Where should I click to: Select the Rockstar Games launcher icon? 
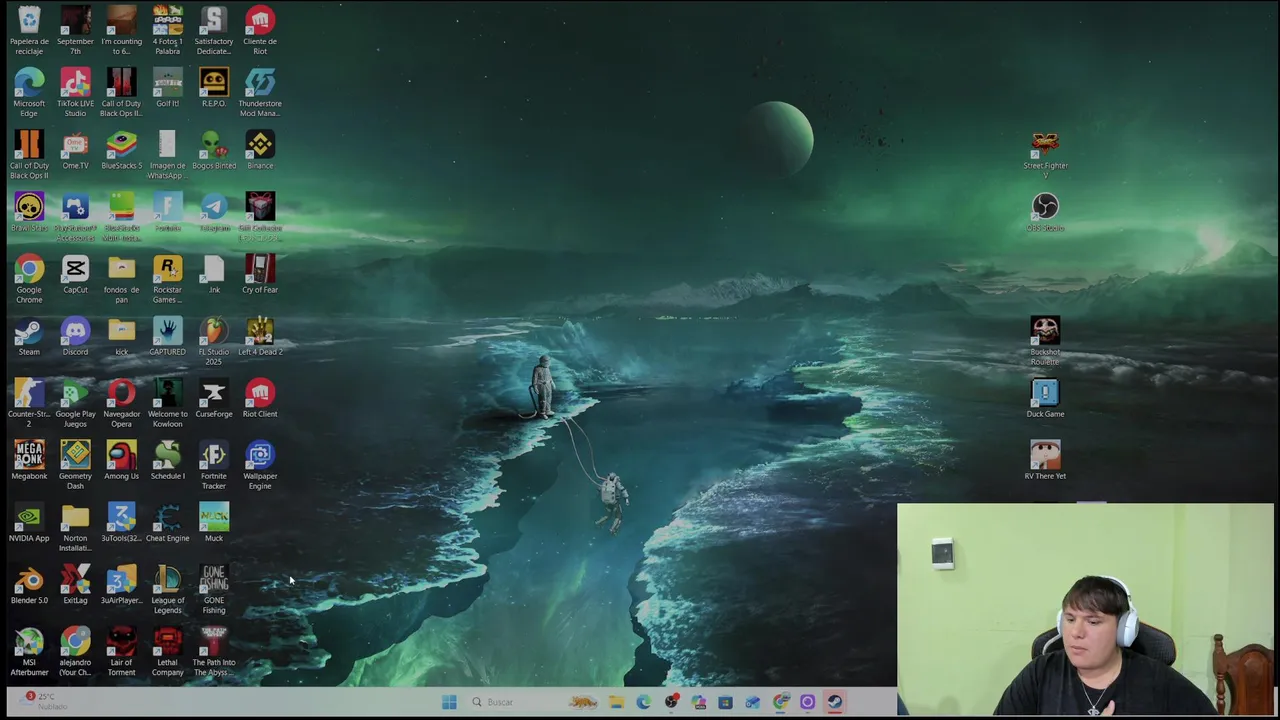pyautogui.click(x=167, y=279)
